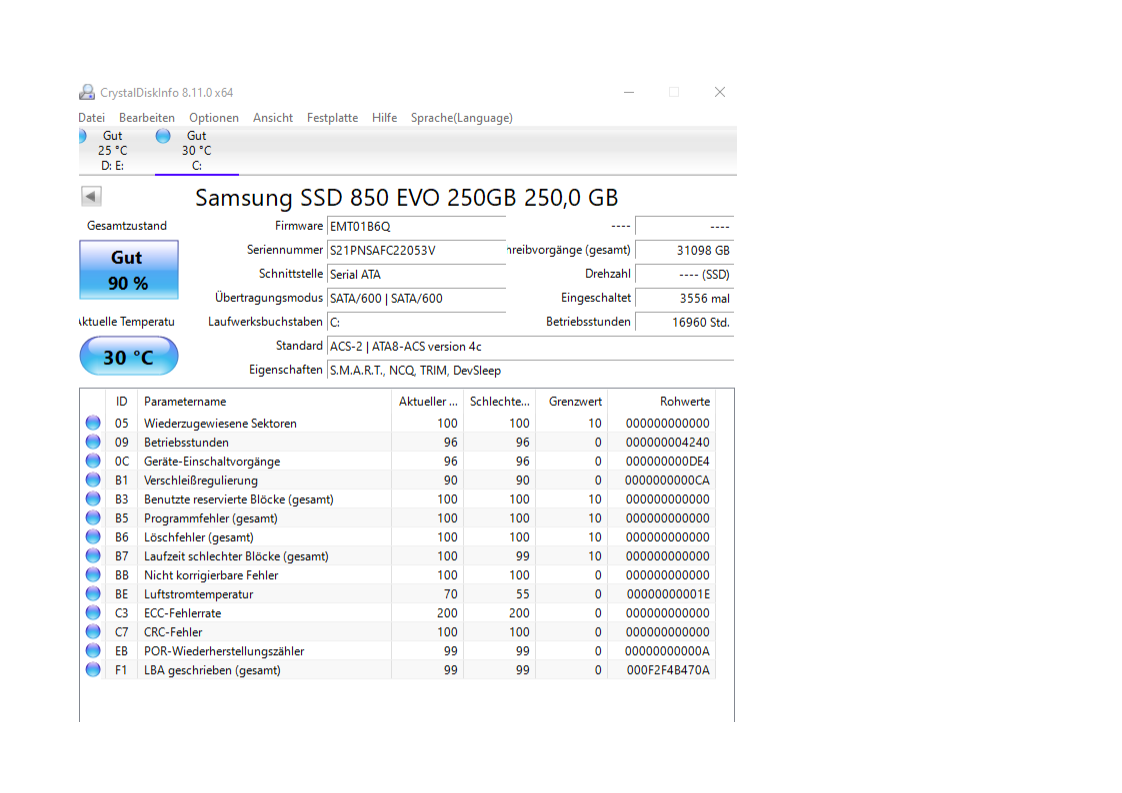
Task: Click raw value 0000000000CA
Action: 668,480
